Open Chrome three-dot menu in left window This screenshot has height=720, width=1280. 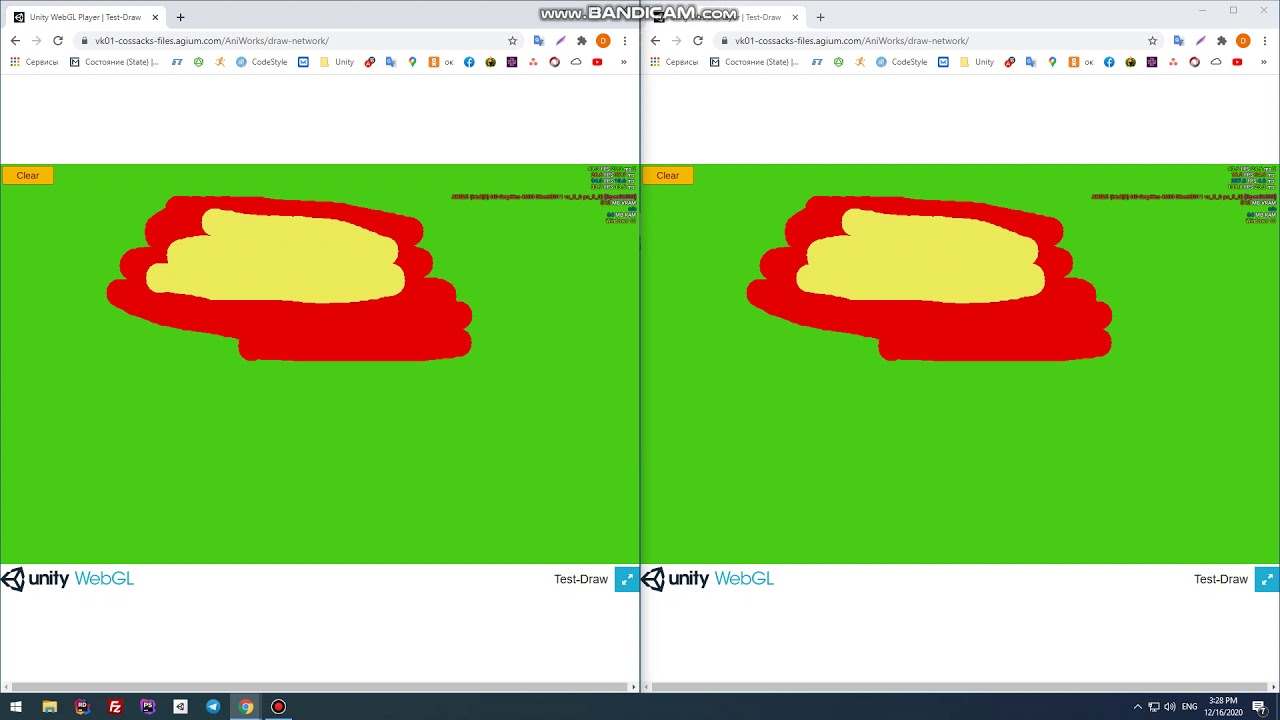click(x=625, y=41)
